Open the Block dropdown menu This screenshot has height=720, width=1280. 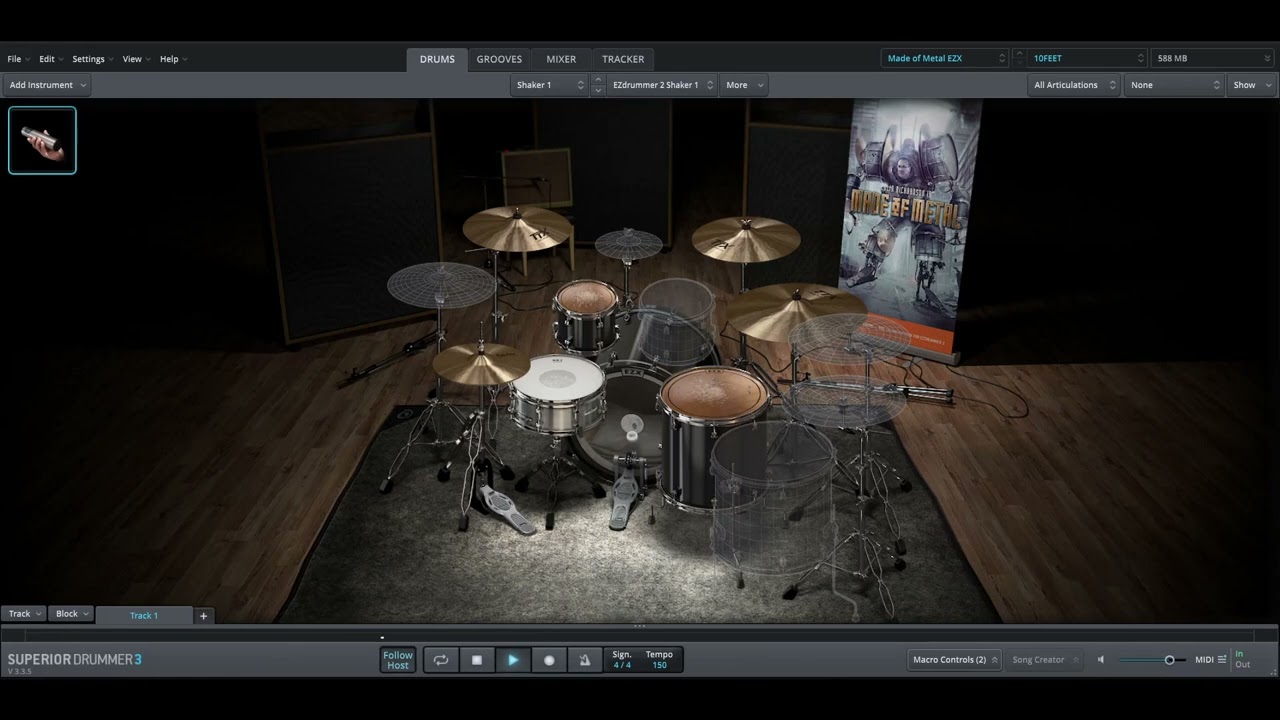coord(72,614)
